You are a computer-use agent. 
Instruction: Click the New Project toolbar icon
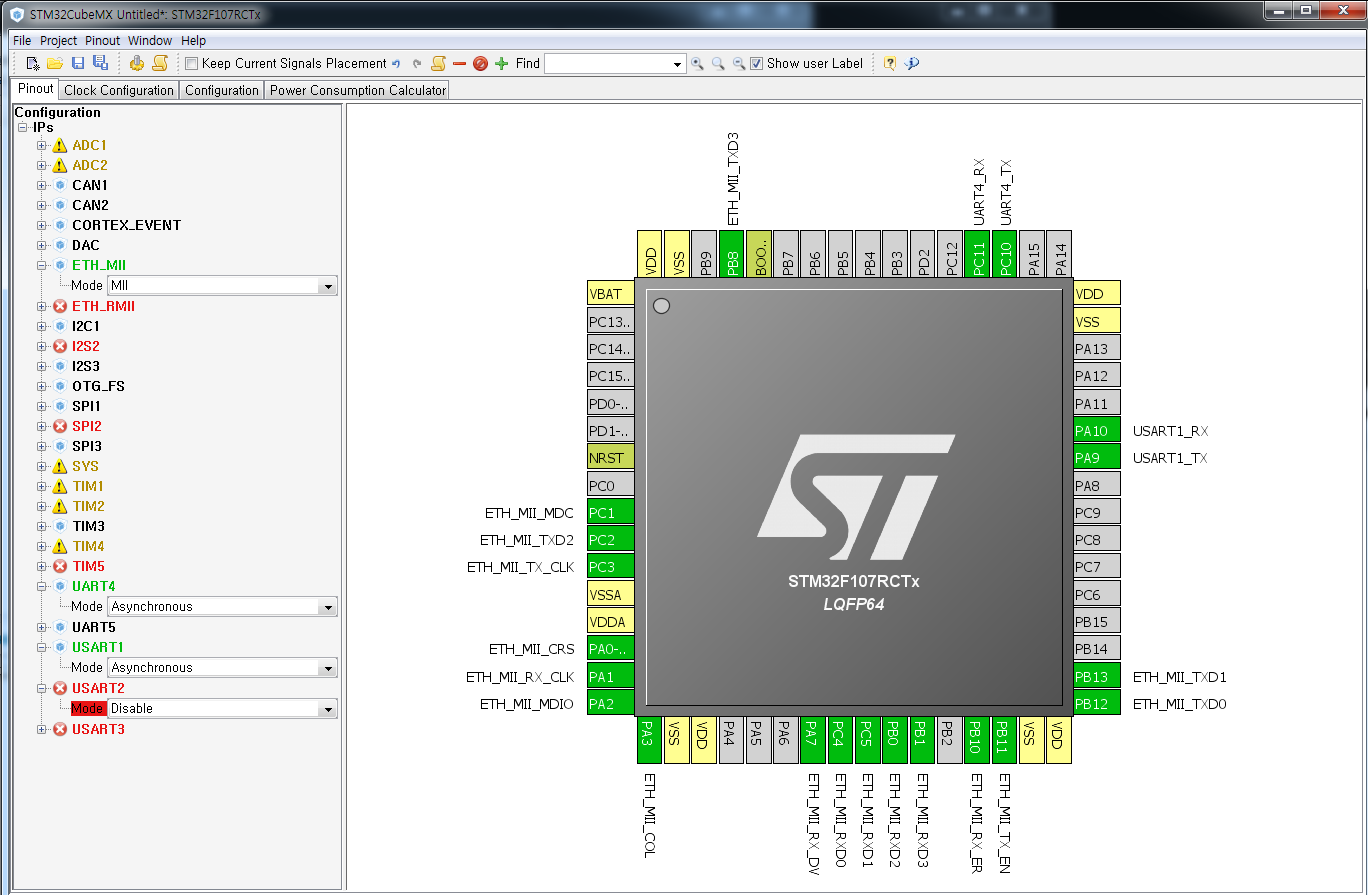click(x=33, y=63)
